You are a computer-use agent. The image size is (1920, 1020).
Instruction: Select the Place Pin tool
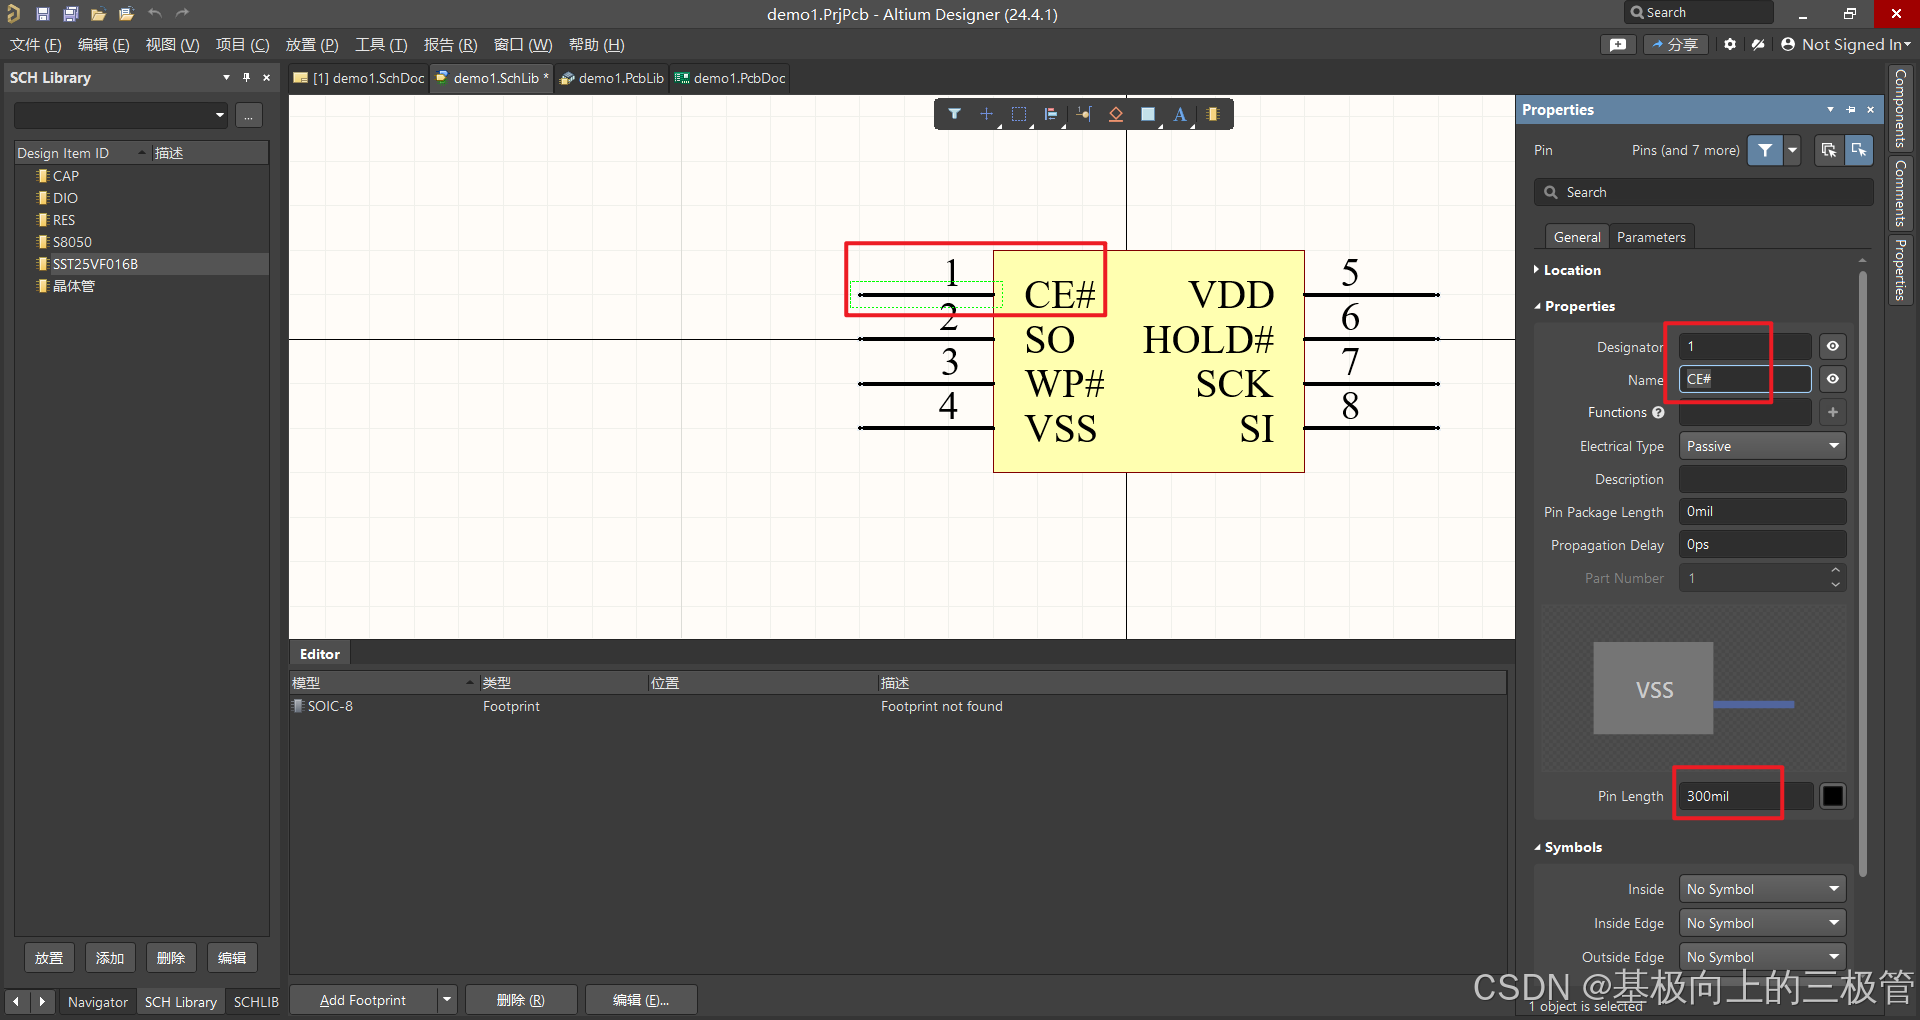(1084, 114)
